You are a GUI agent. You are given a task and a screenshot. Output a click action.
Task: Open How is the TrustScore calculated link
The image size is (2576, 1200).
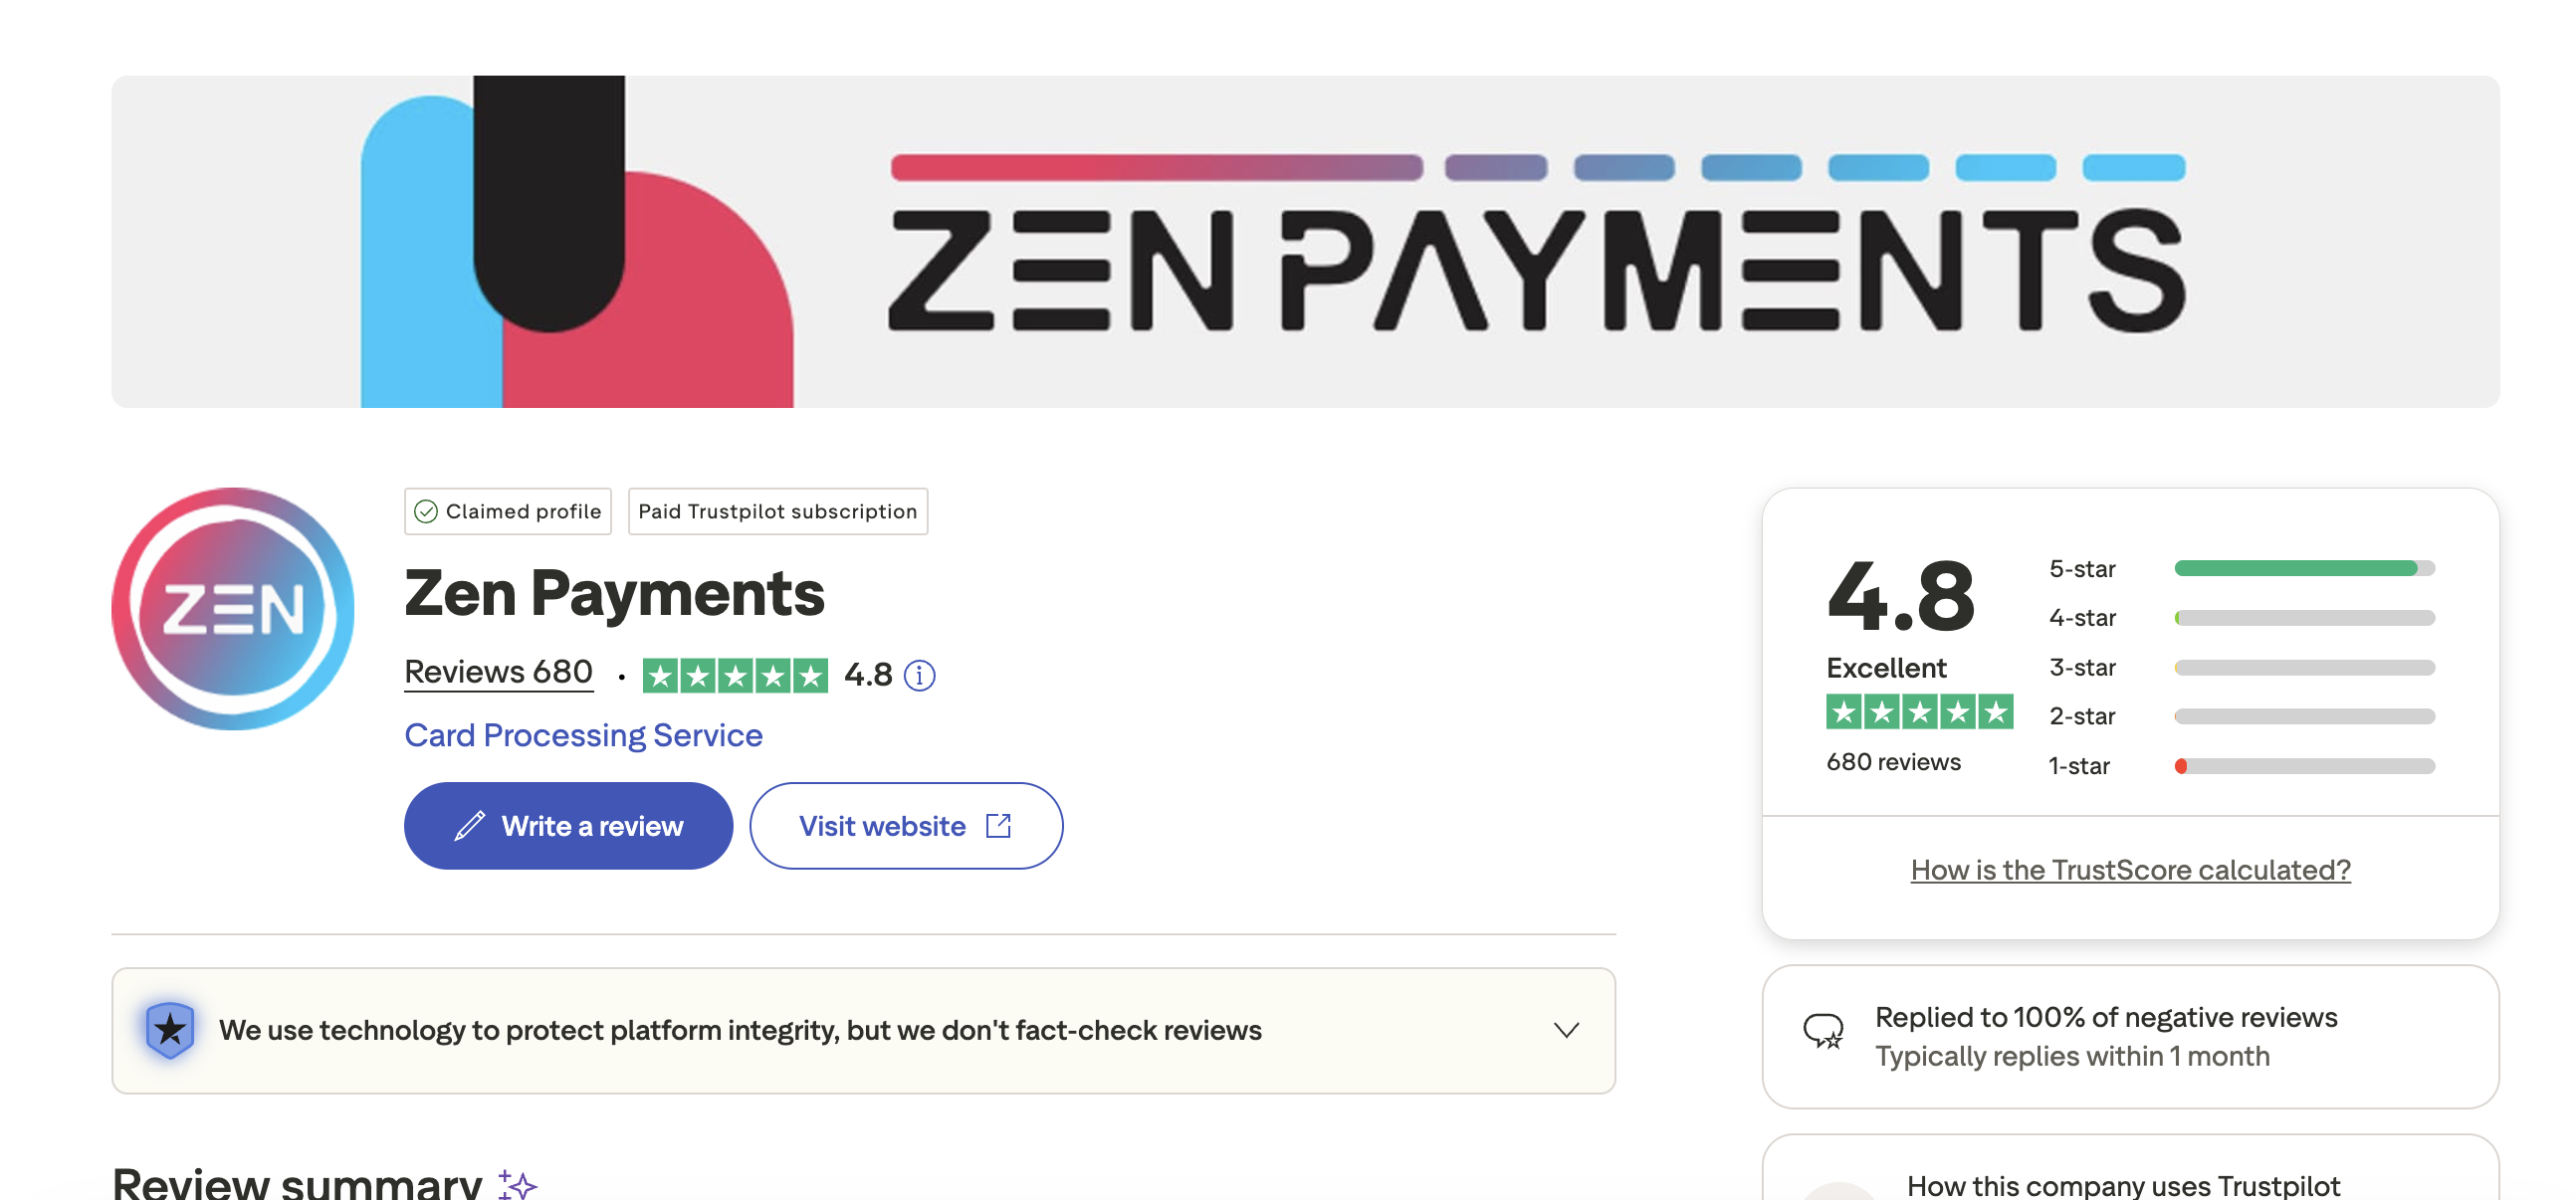[x=2130, y=870]
